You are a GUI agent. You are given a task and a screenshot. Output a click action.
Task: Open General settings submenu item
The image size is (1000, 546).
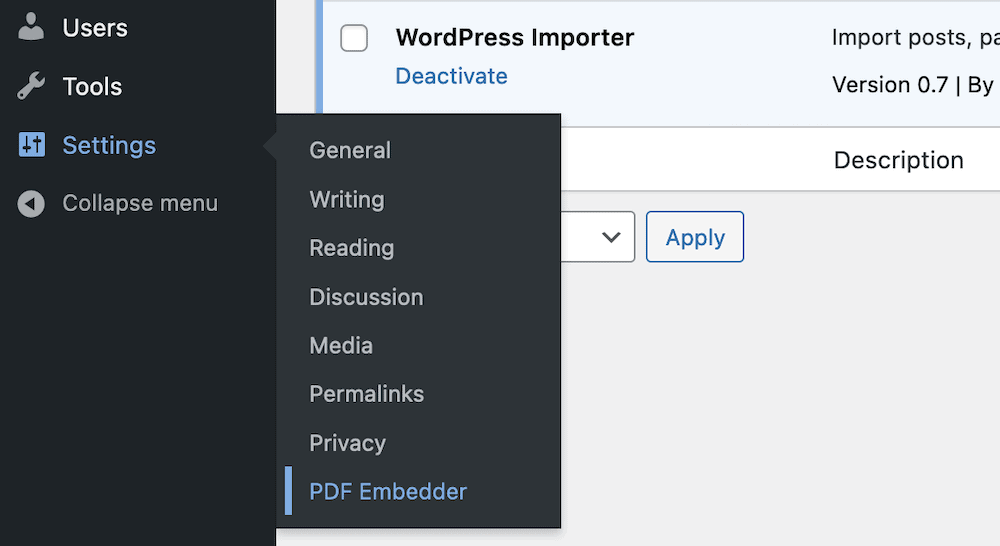(x=349, y=151)
